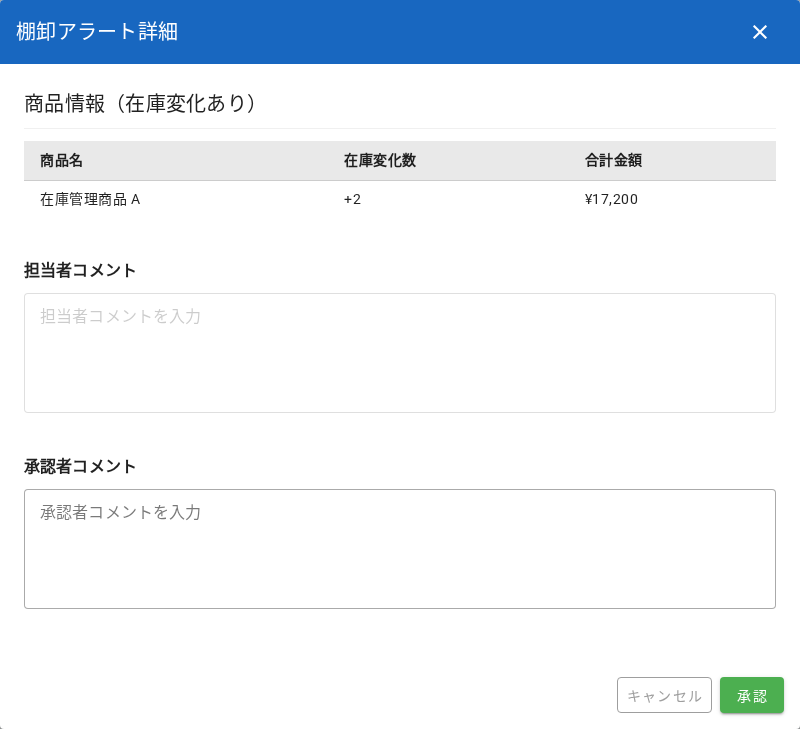Click the キャンセル button
This screenshot has width=800, height=729.
coord(664,695)
